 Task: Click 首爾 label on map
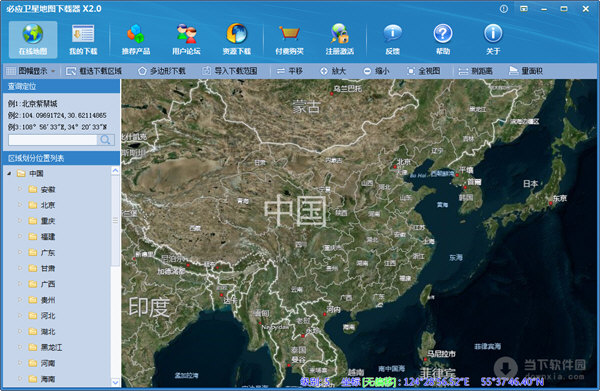pyautogui.click(x=474, y=182)
